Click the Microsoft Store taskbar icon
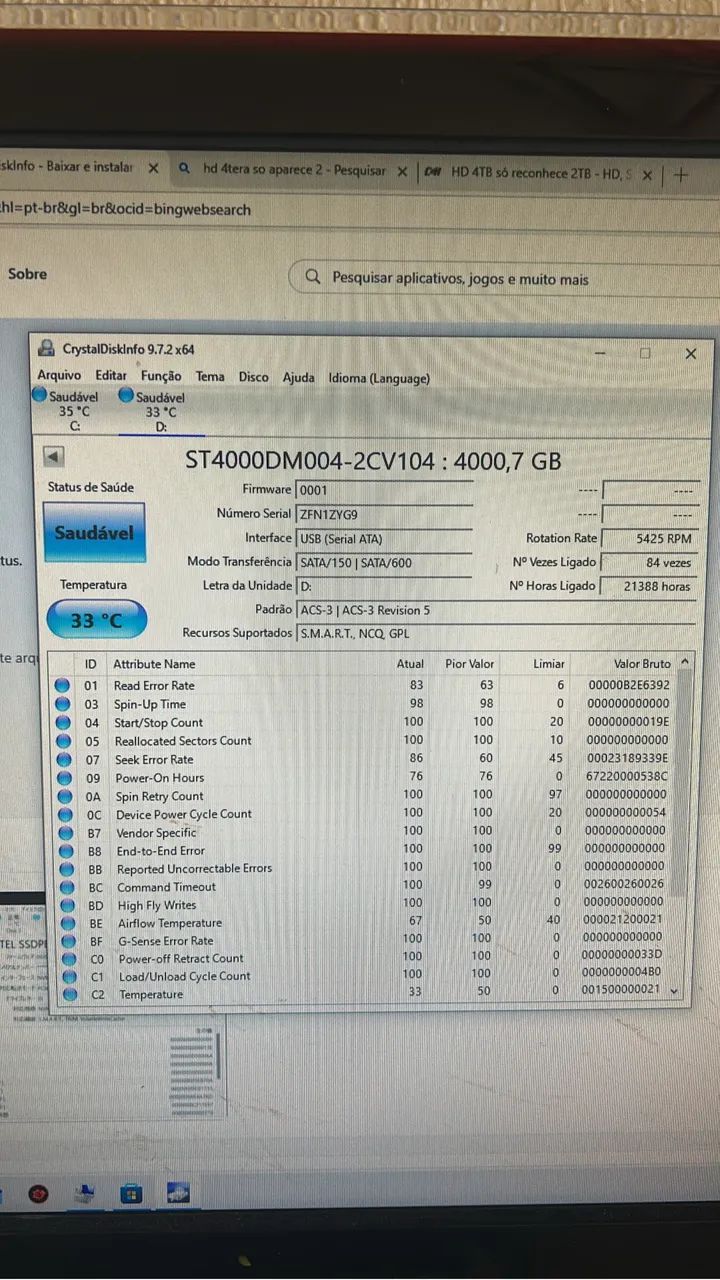 pyautogui.click(x=132, y=1193)
